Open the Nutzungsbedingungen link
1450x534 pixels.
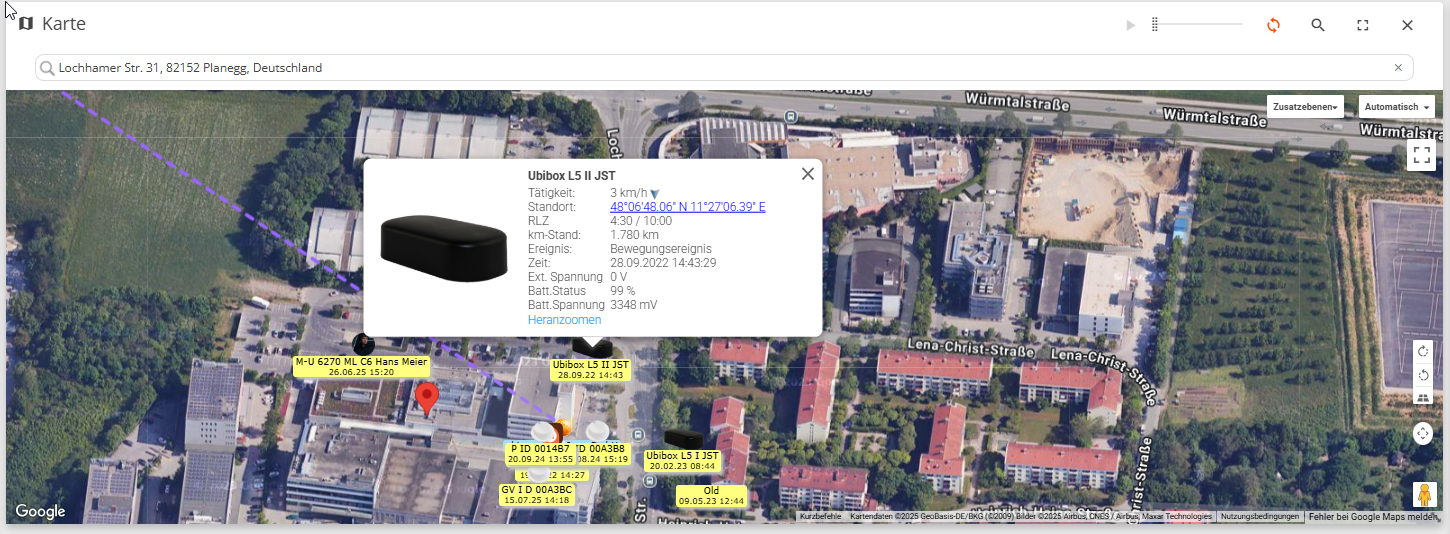pyautogui.click(x=1260, y=517)
